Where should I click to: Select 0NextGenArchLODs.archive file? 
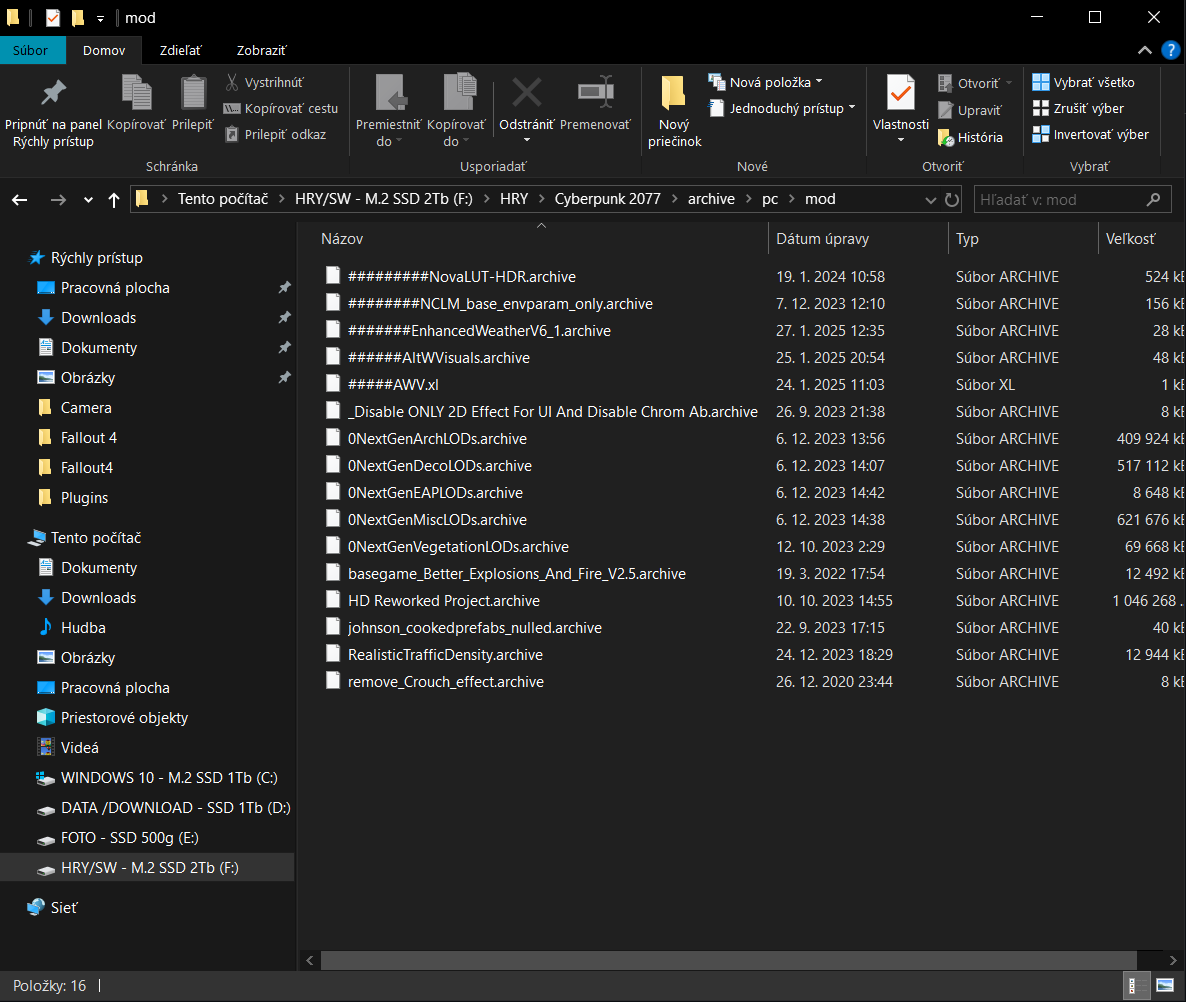tap(437, 439)
